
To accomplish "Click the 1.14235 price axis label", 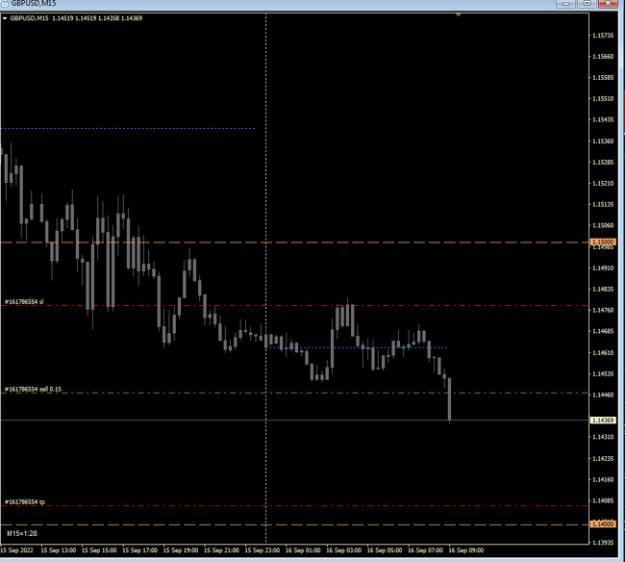I will [x=603, y=459].
